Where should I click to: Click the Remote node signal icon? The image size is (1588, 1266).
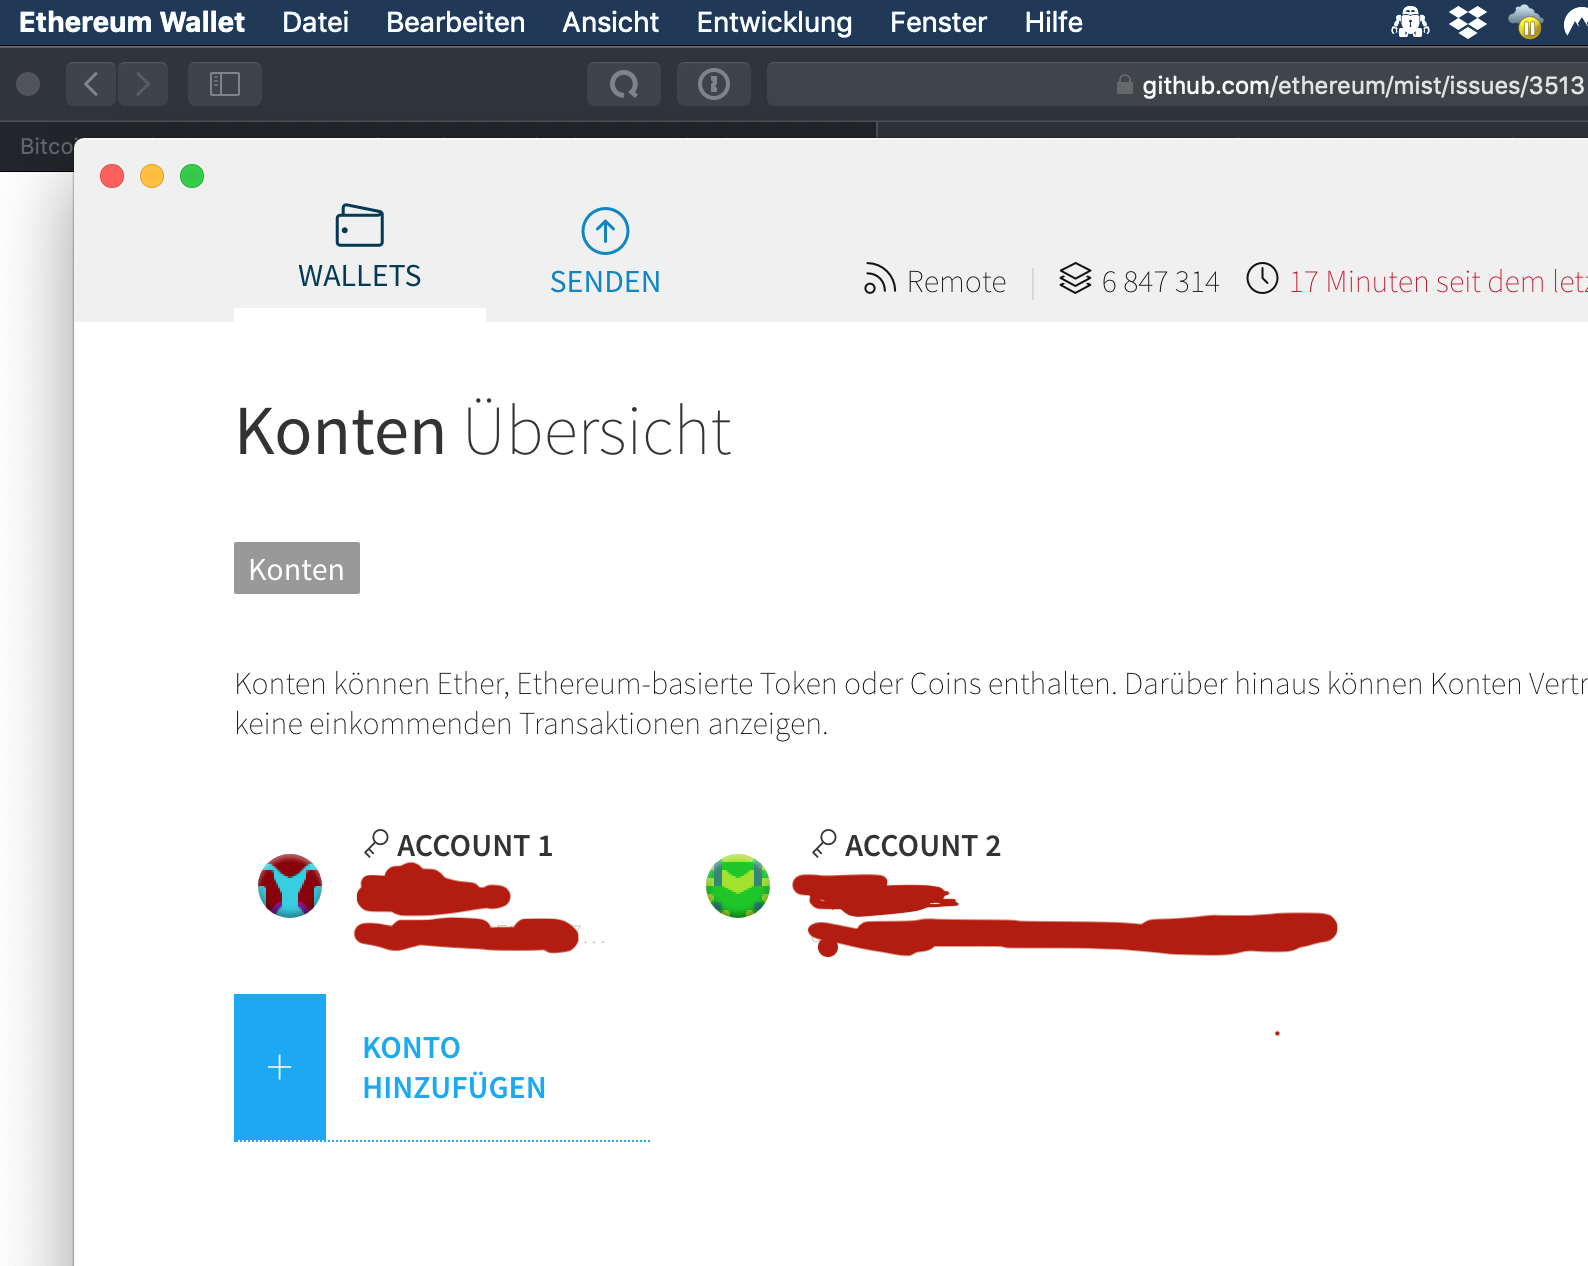coord(879,279)
